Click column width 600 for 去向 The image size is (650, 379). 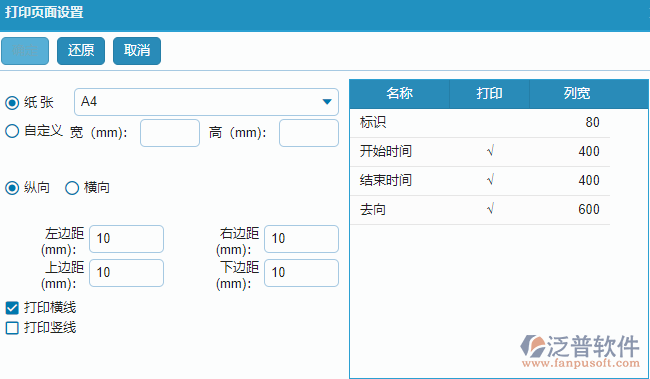click(x=589, y=209)
